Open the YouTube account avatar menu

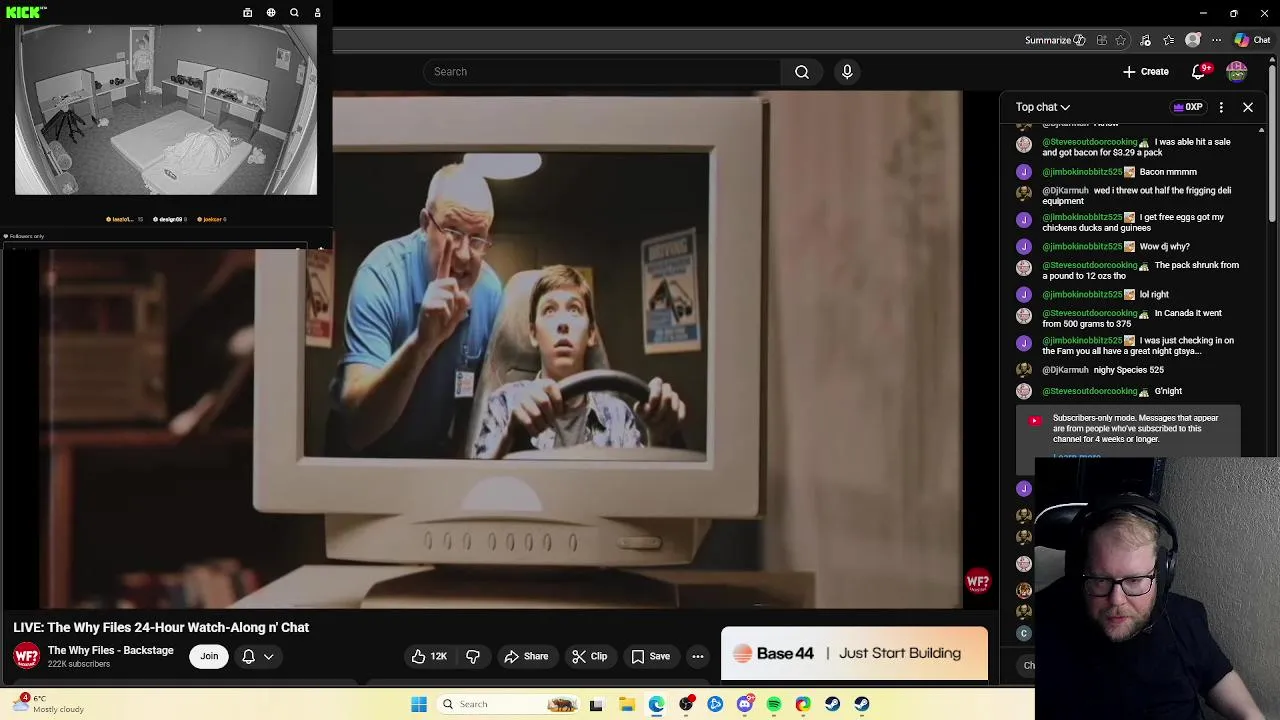point(1237,72)
